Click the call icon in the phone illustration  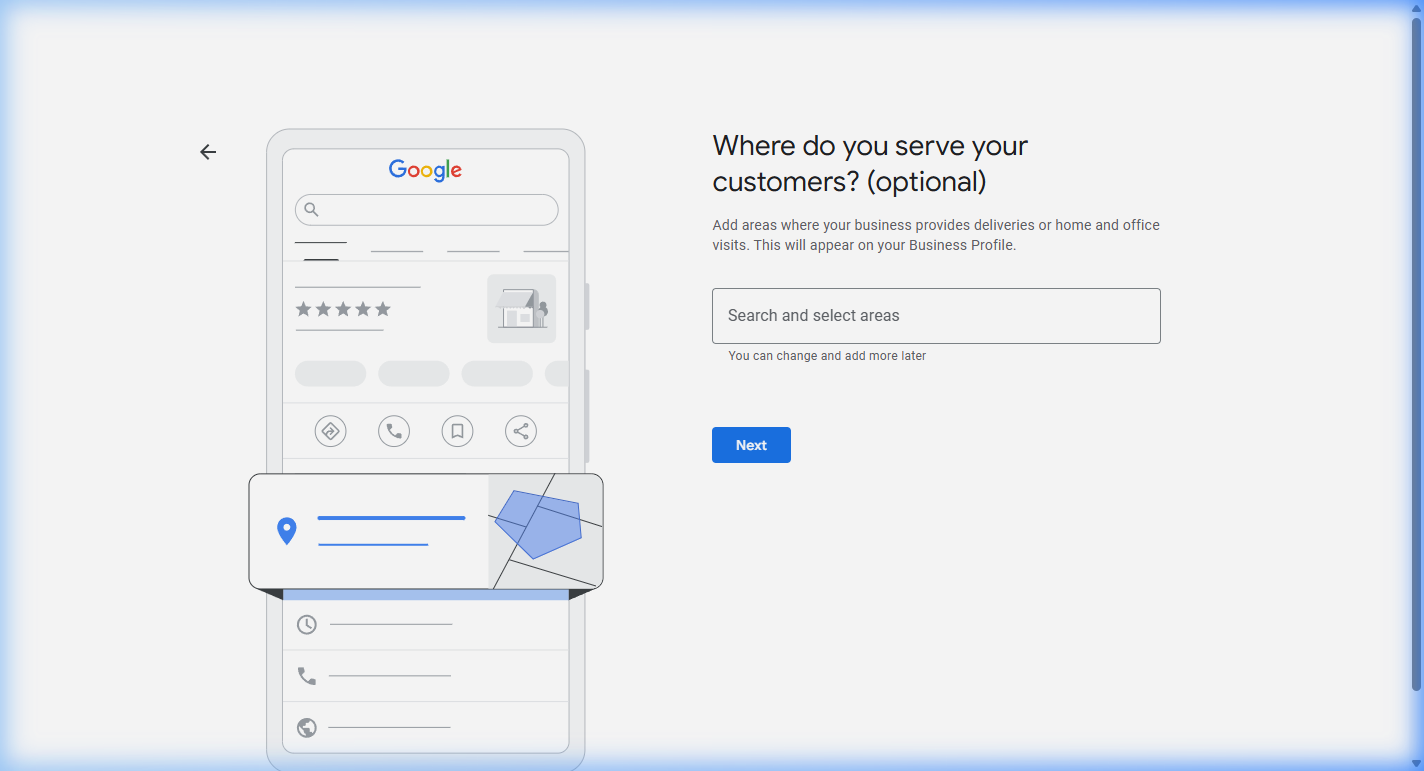393,430
